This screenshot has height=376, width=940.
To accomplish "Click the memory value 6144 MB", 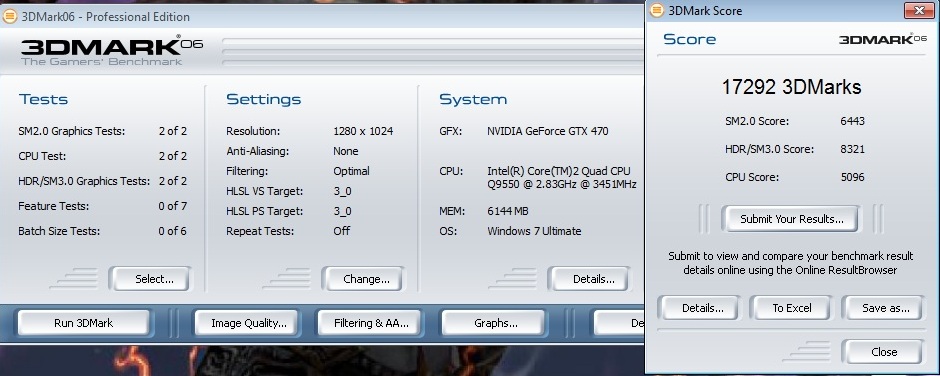I will pos(508,211).
